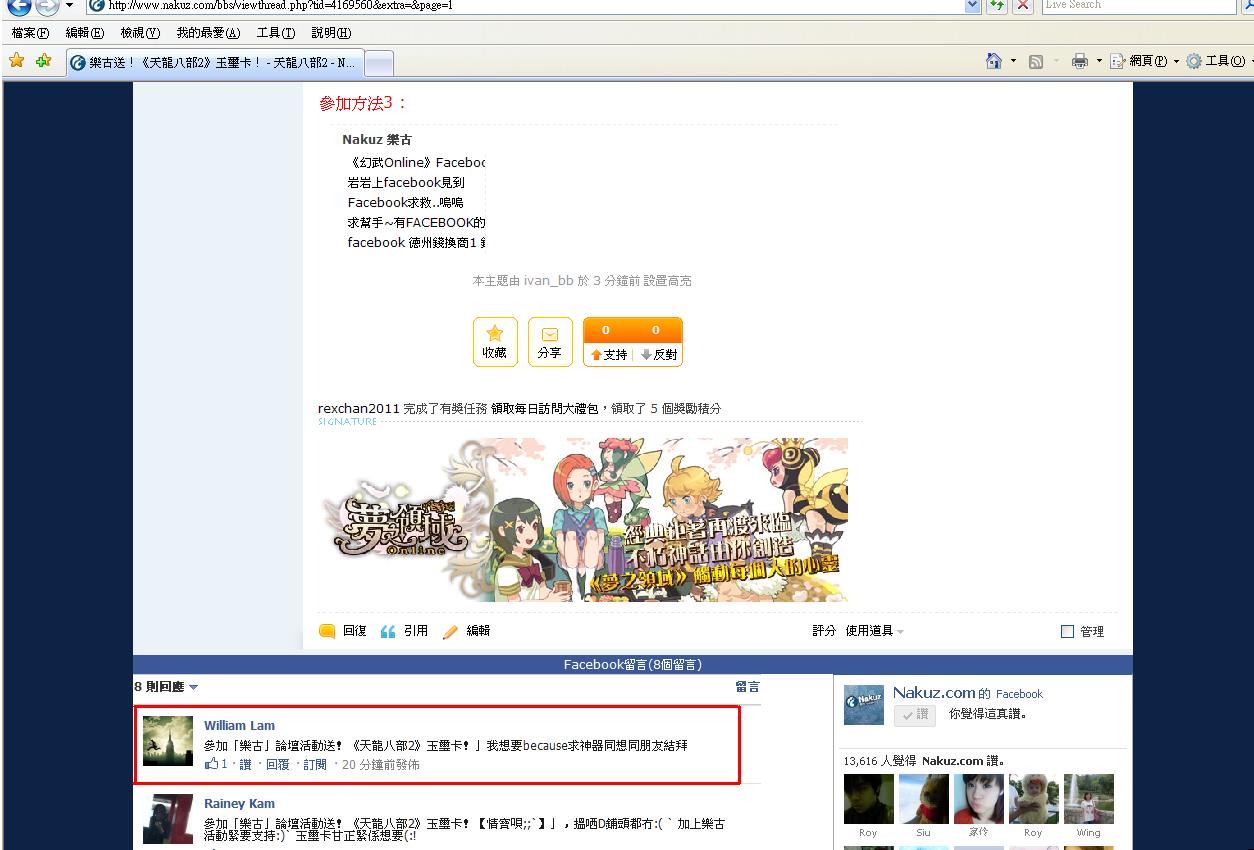Open a new blank tab
1254x850 pixels.
379,63
